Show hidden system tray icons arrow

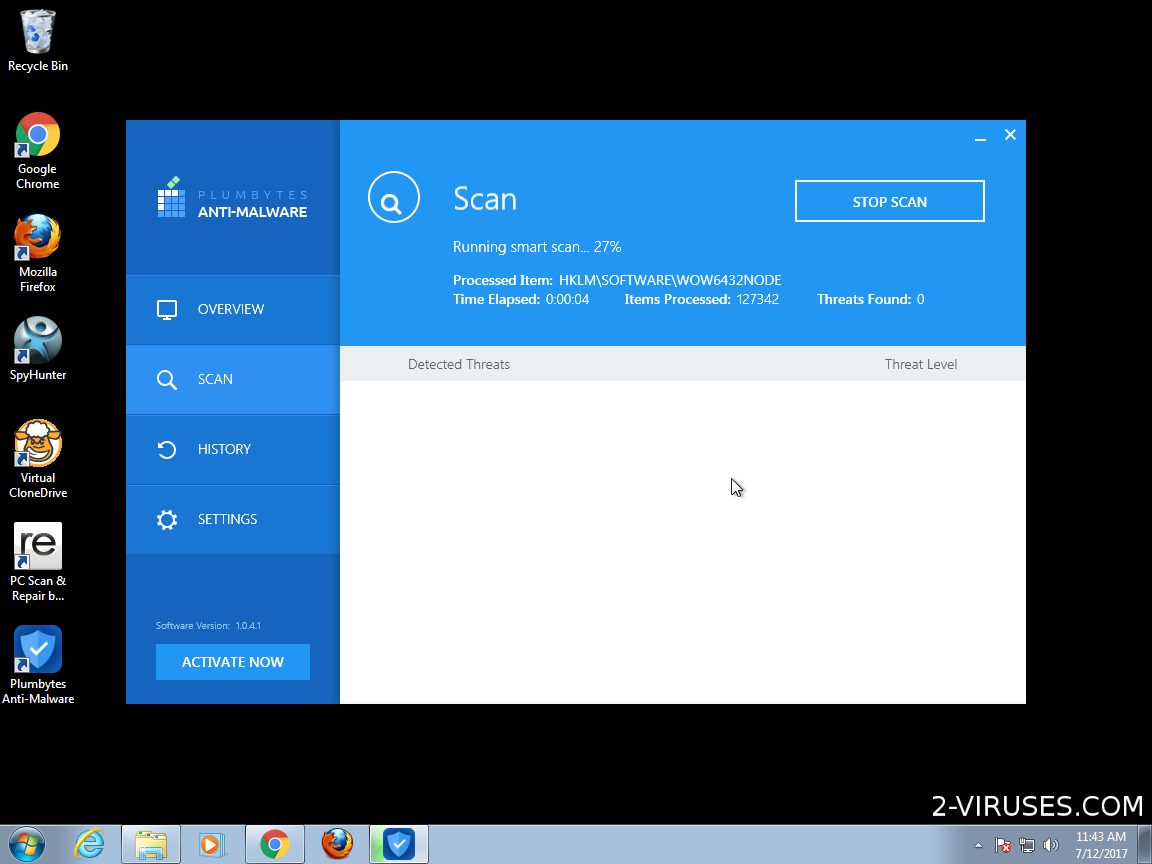pyautogui.click(x=978, y=845)
